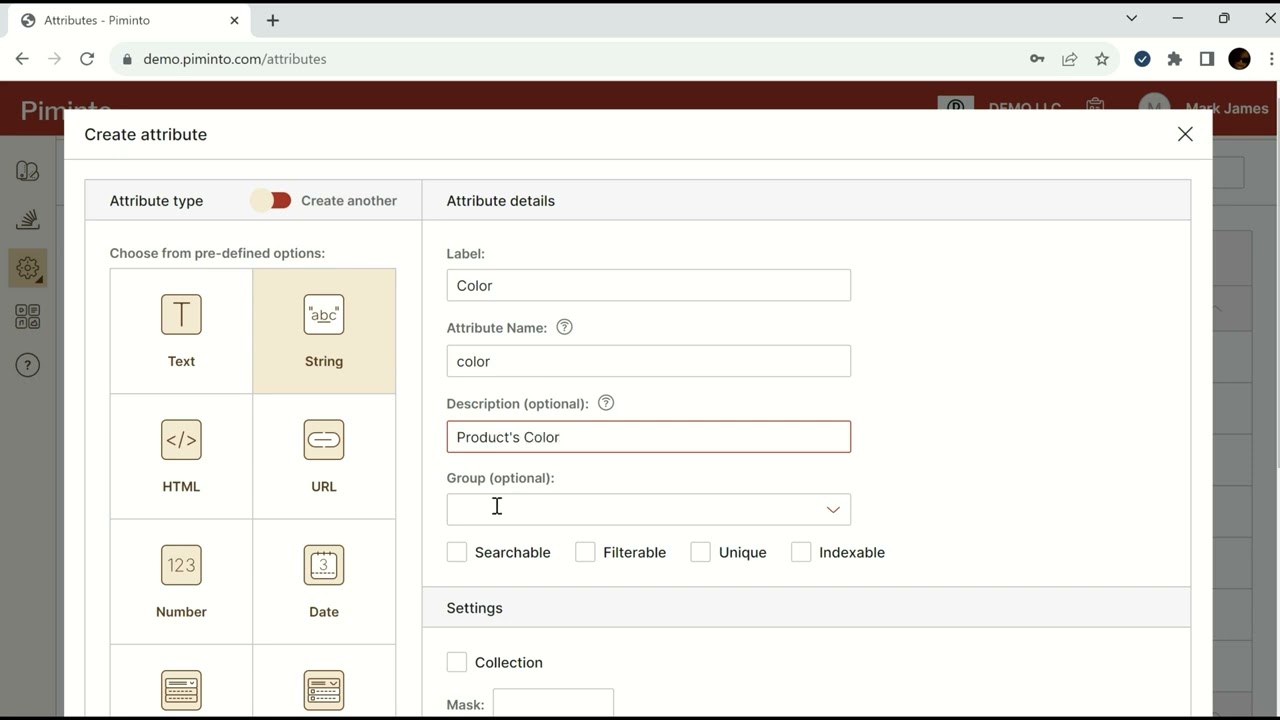
Task: Click the address bar URL
Action: pos(235,59)
